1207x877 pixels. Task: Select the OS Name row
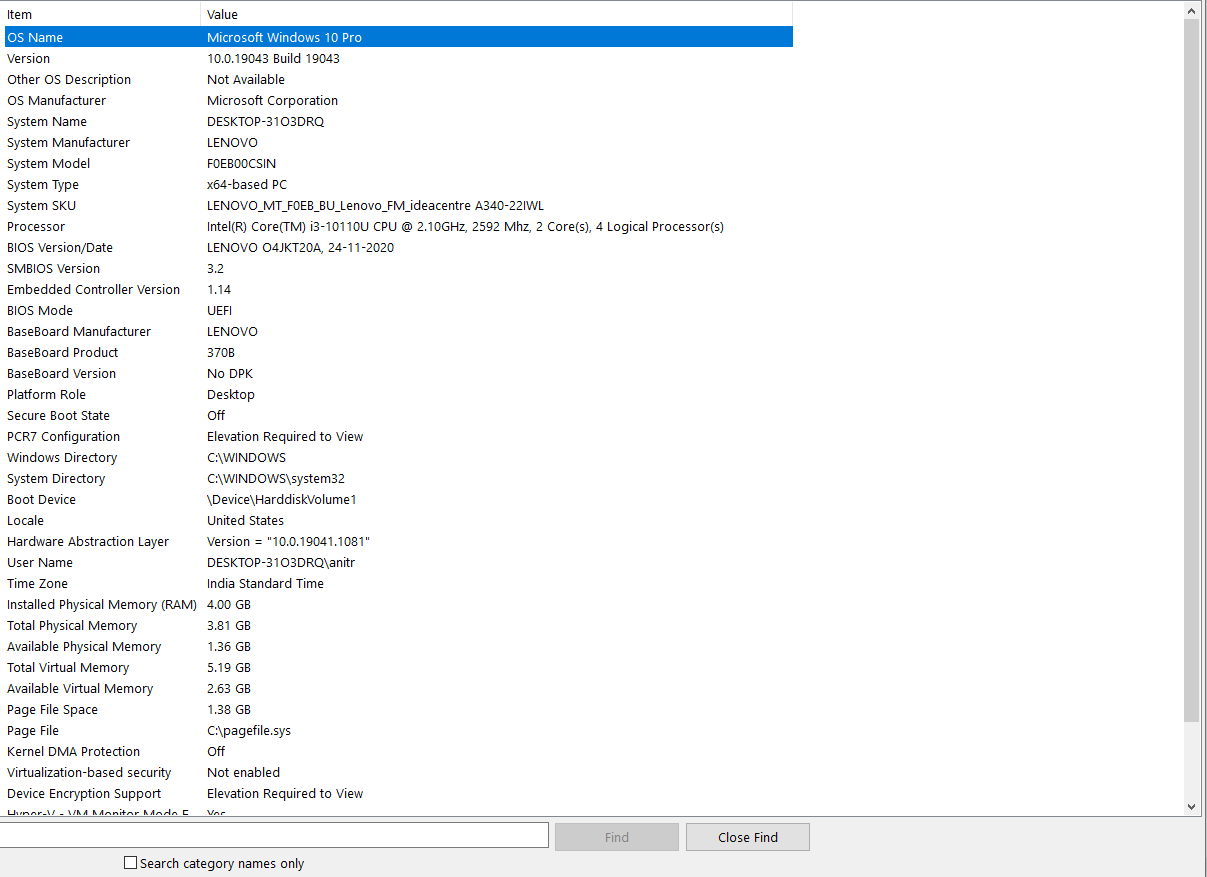(x=397, y=37)
